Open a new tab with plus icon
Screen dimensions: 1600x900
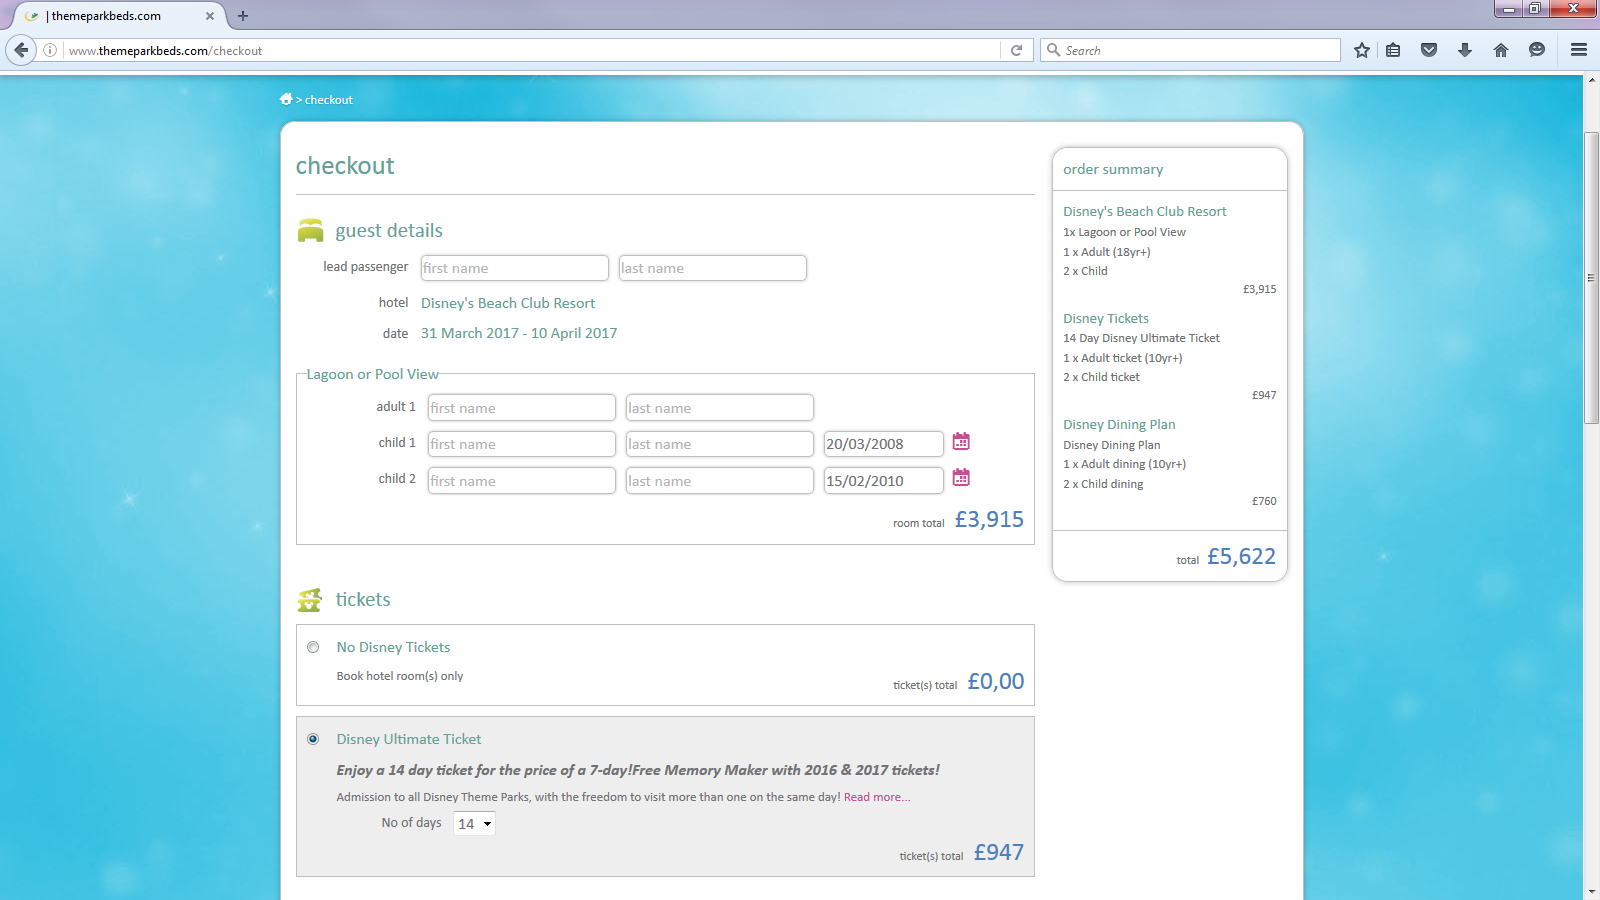tap(243, 16)
